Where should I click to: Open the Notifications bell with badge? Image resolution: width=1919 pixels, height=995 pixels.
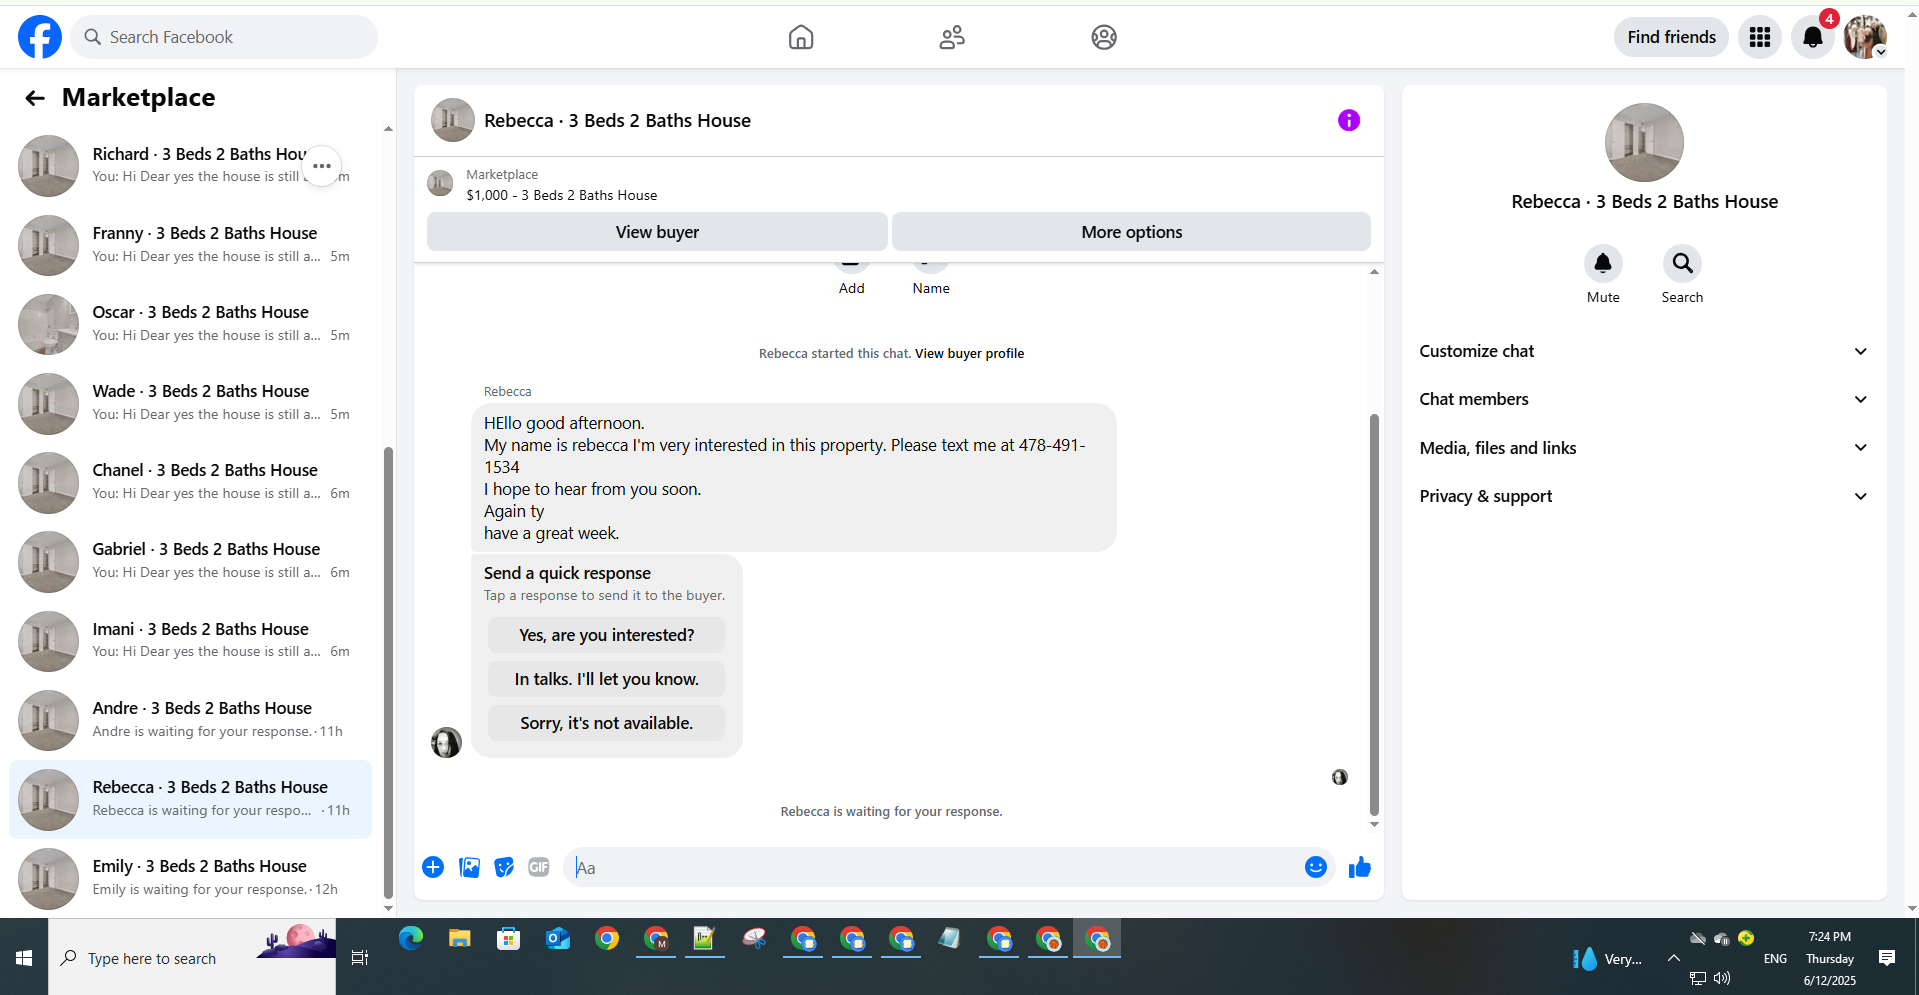click(x=1813, y=37)
